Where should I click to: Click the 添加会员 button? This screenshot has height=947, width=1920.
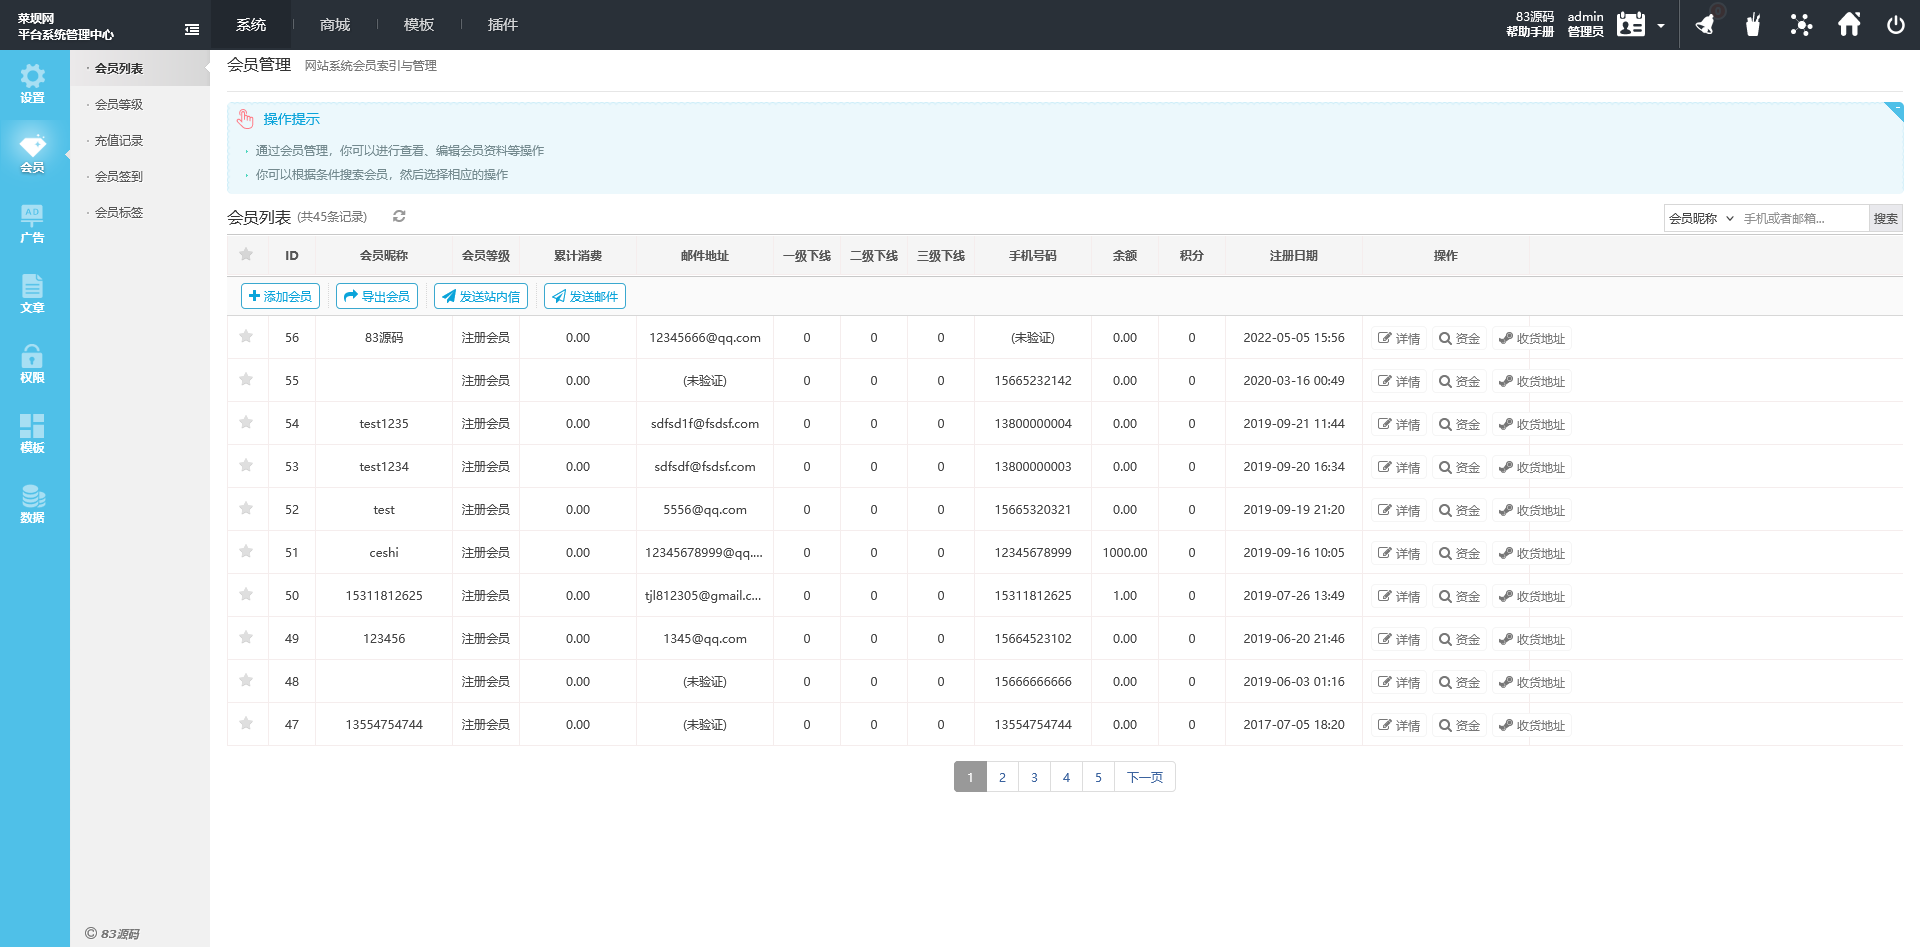pos(280,296)
